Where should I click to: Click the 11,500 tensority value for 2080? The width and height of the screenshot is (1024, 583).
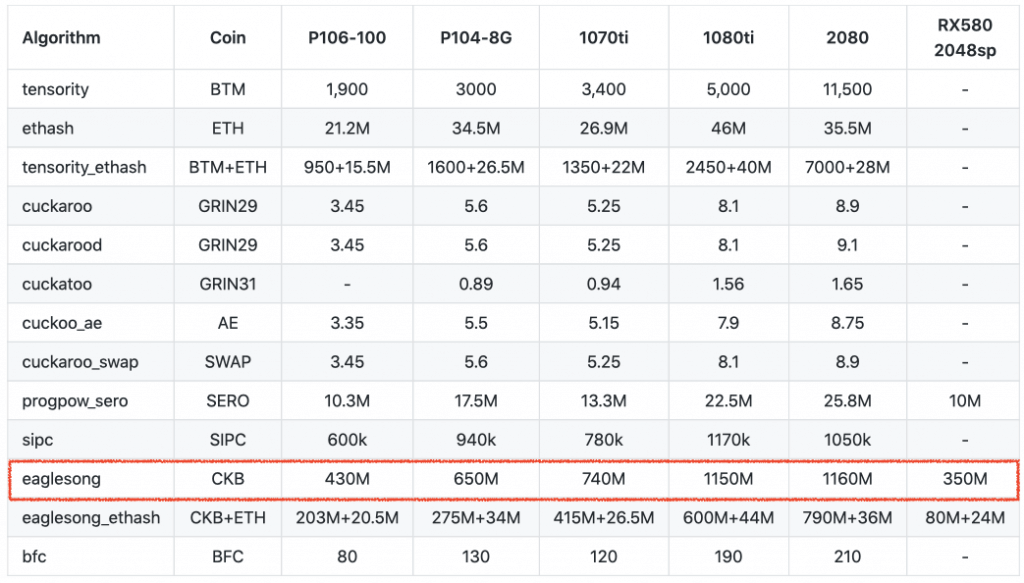coord(847,89)
